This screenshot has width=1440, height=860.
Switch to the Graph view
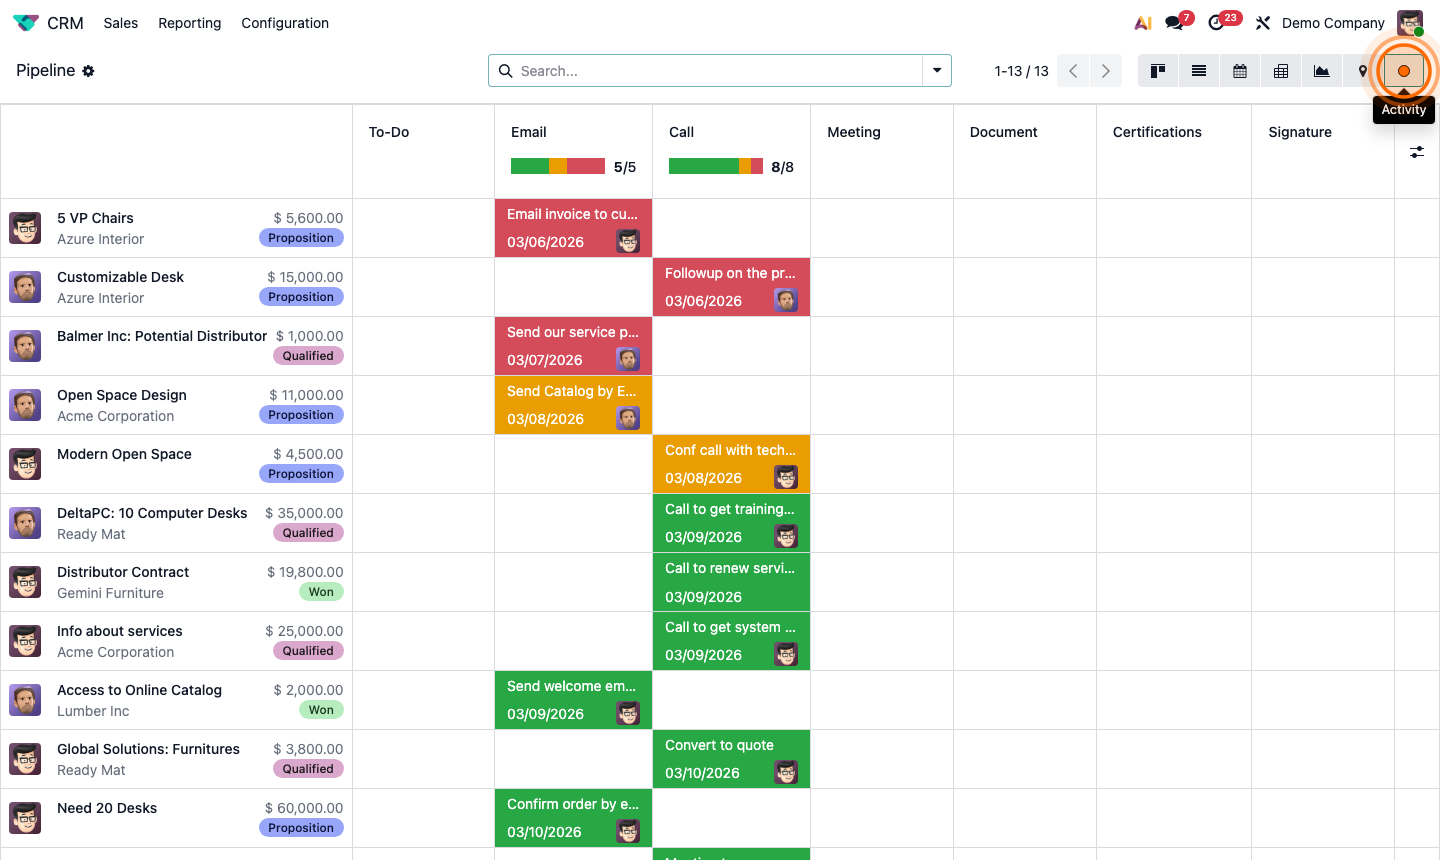1321,70
